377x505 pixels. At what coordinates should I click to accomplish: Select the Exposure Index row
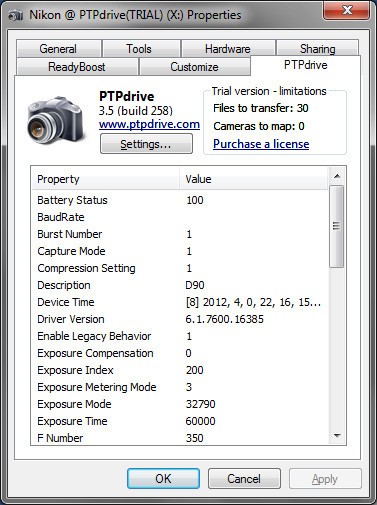(180, 370)
